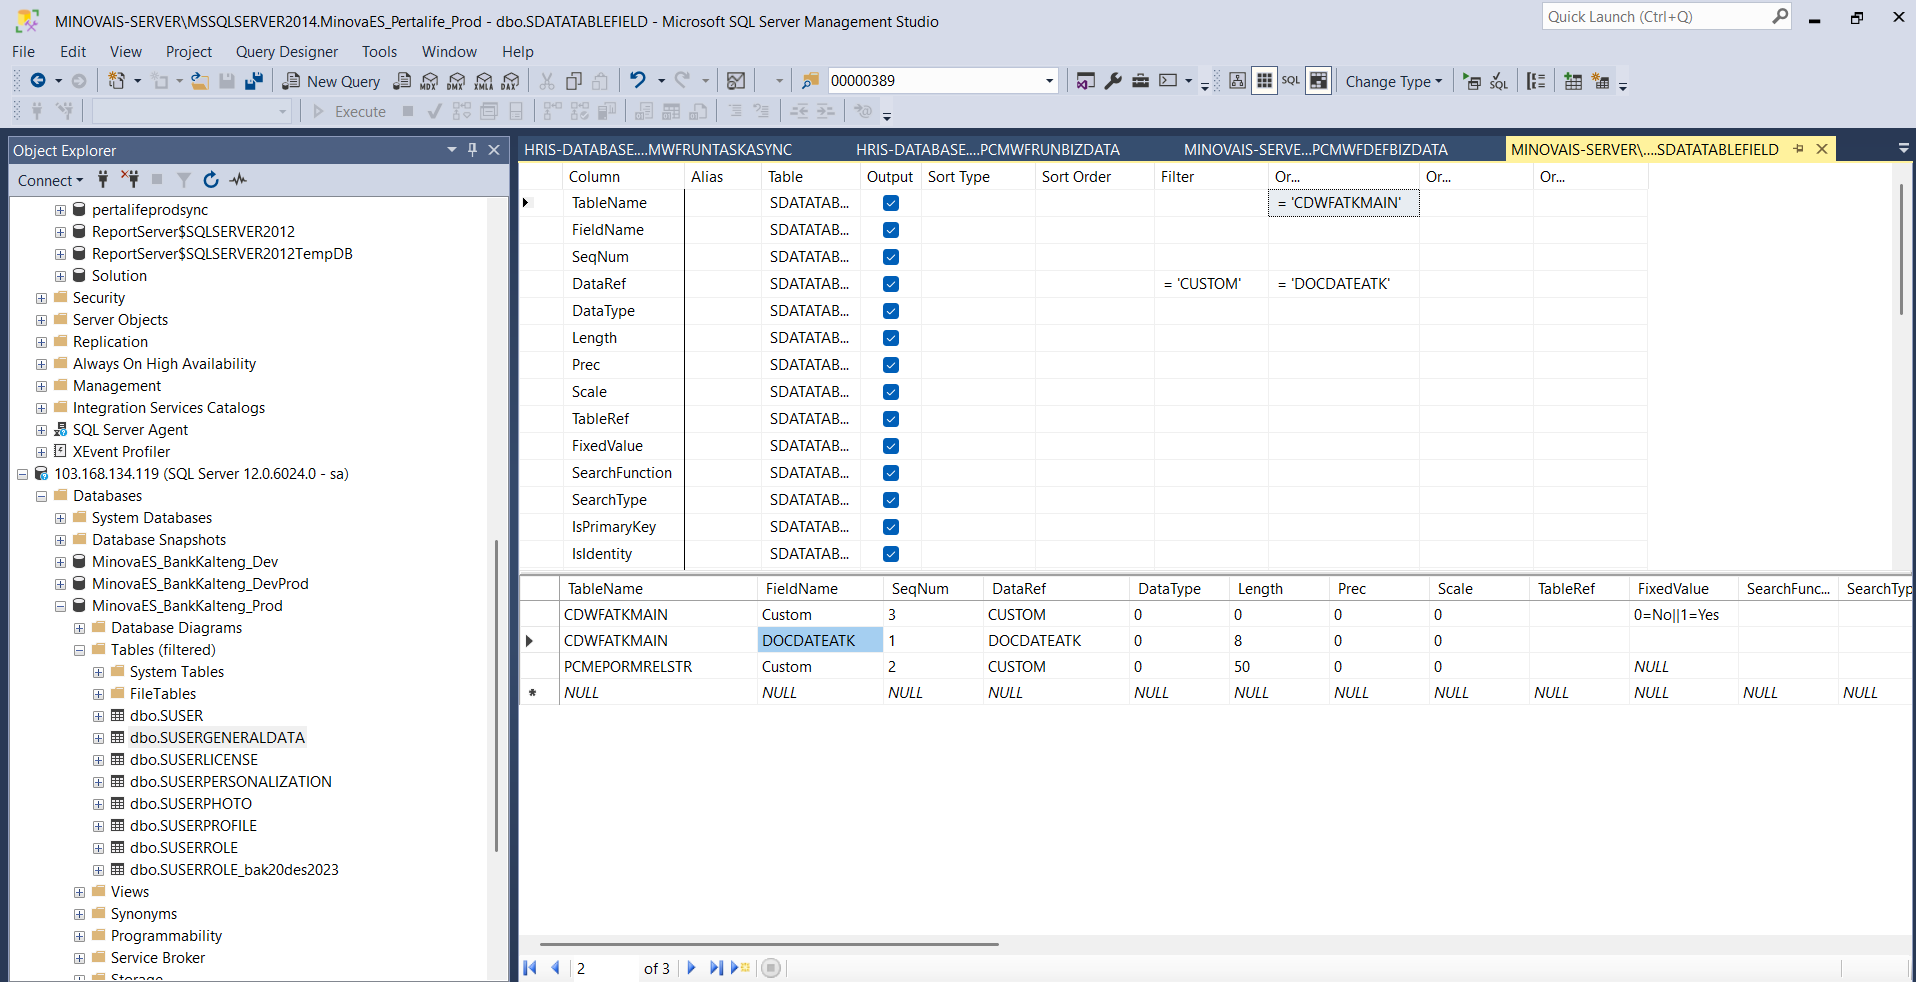
Task: Switch to MINOVAIS-SERVE PCMWFDEFBIZDATA tab
Action: (x=1315, y=149)
